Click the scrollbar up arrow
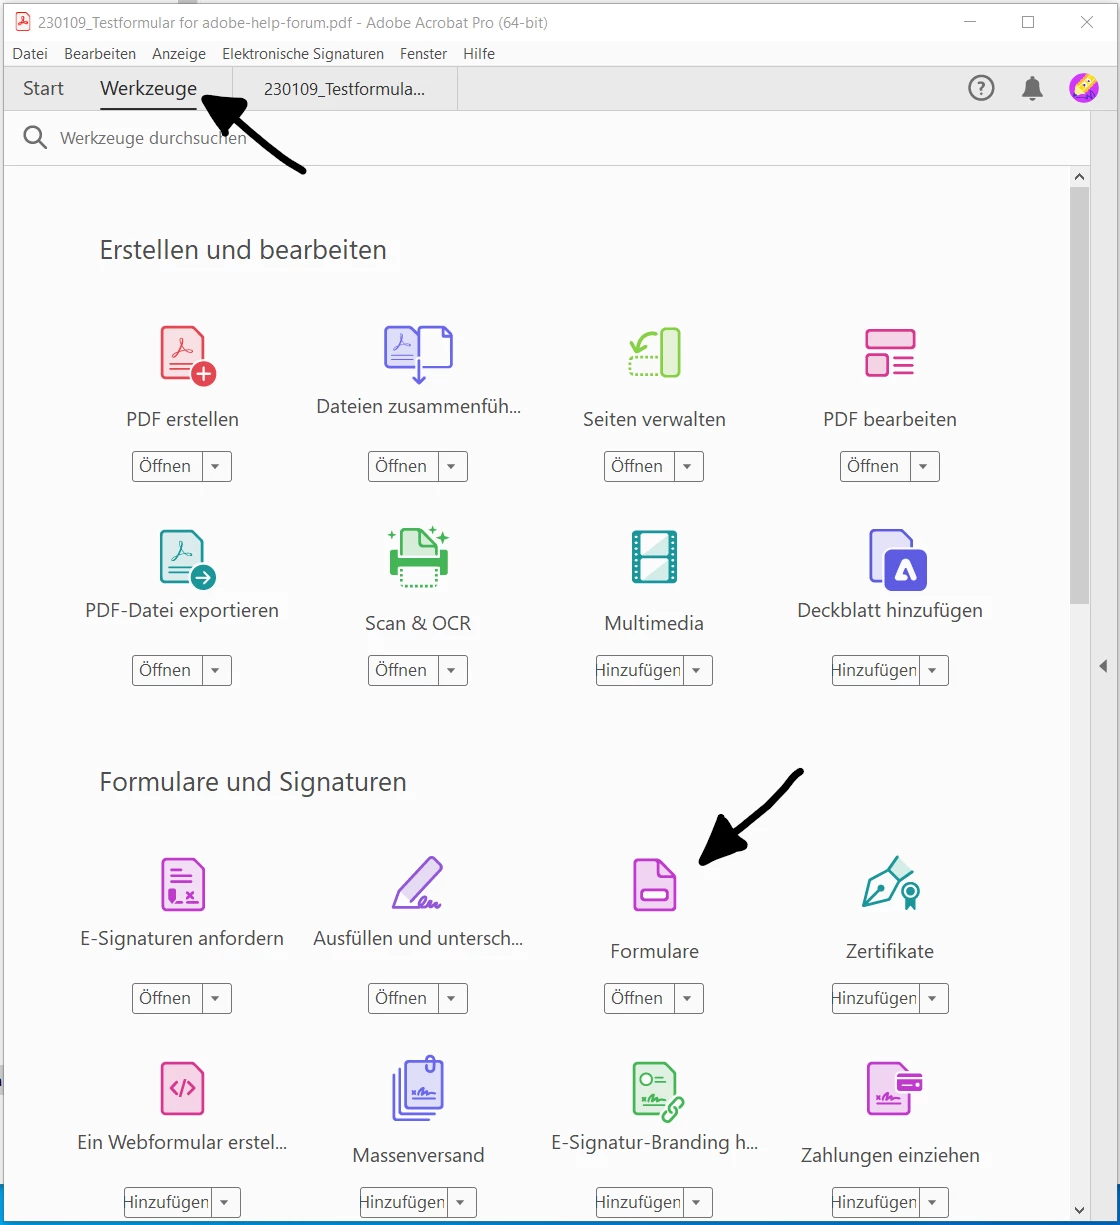This screenshot has height=1225, width=1120. pos(1080,177)
